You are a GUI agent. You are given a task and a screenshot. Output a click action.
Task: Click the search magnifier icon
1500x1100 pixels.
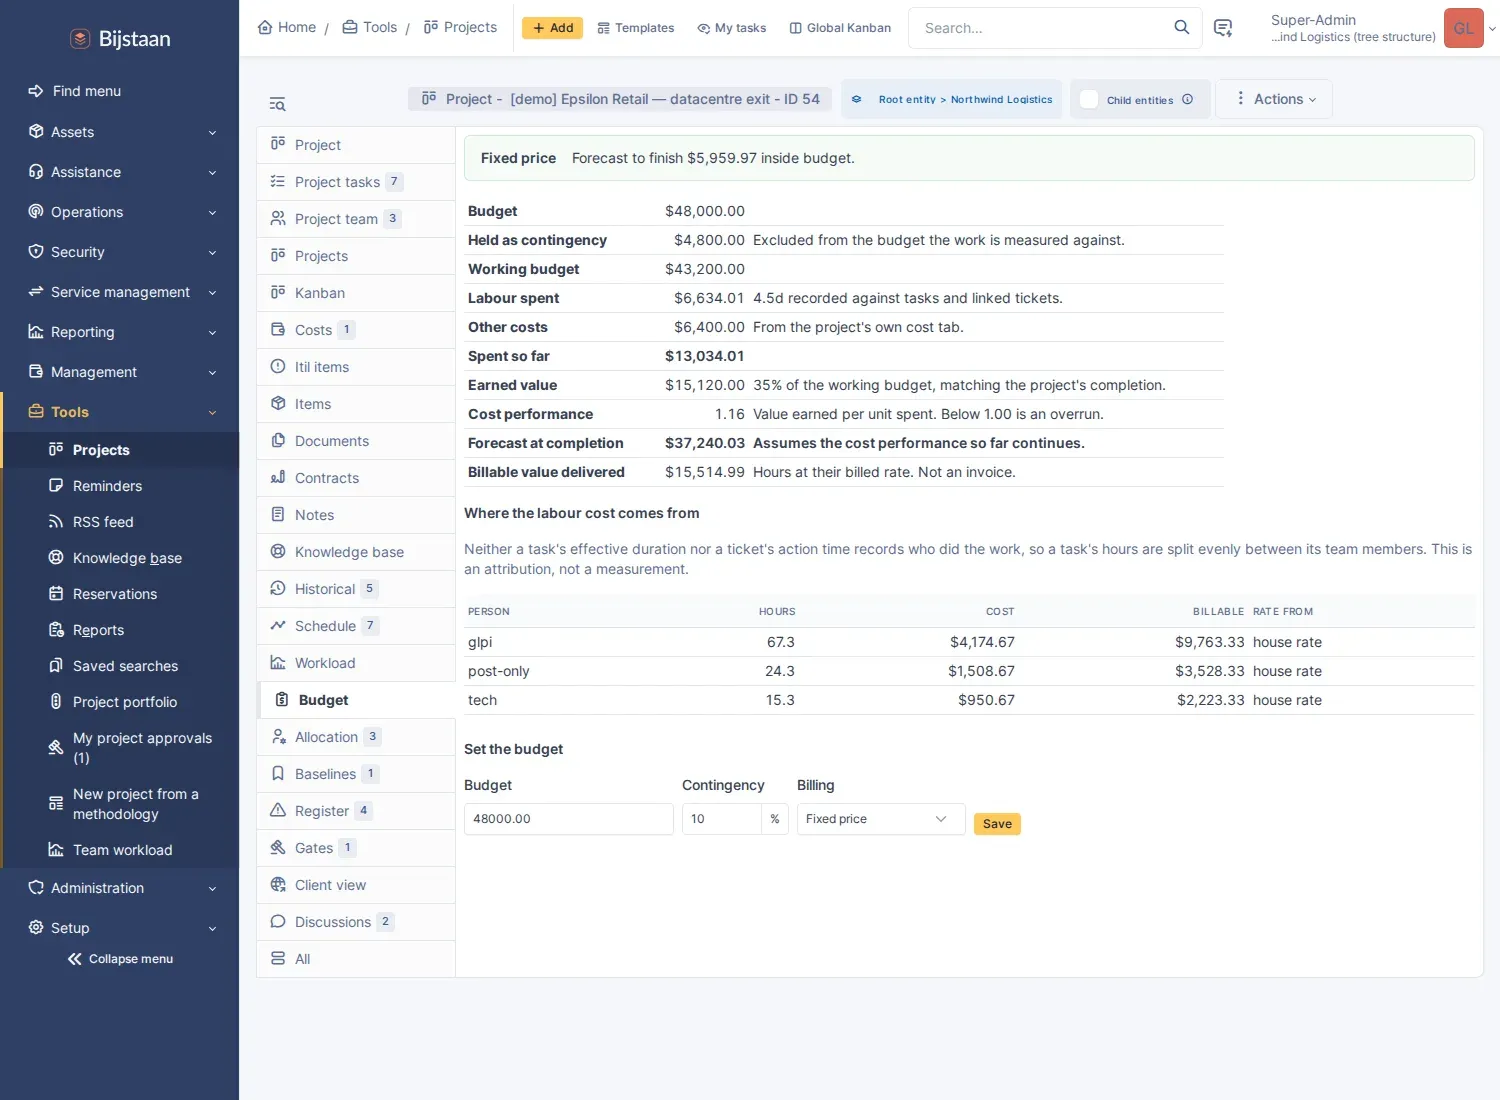click(x=1181, y=27)
